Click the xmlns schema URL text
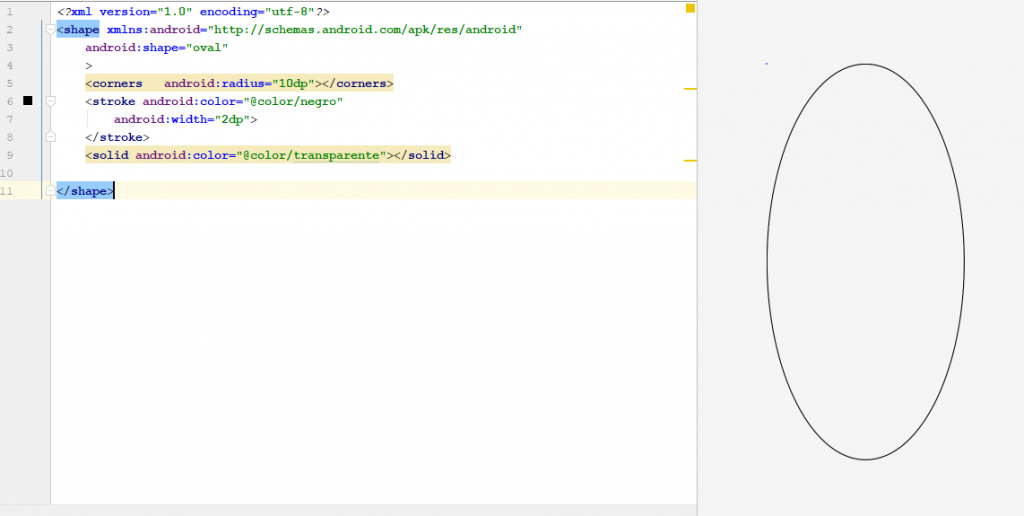 click(x=365, y=30)
